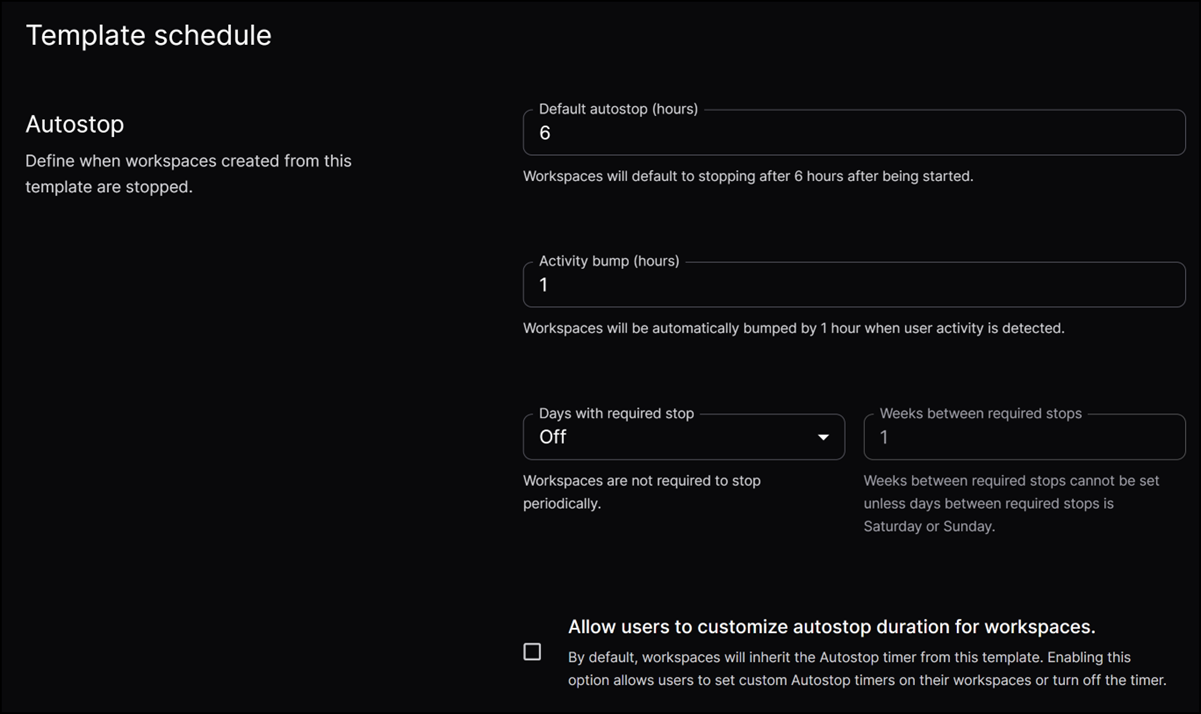
Task: Select the Weeks between required stops field
Action: click(1024, 437)
